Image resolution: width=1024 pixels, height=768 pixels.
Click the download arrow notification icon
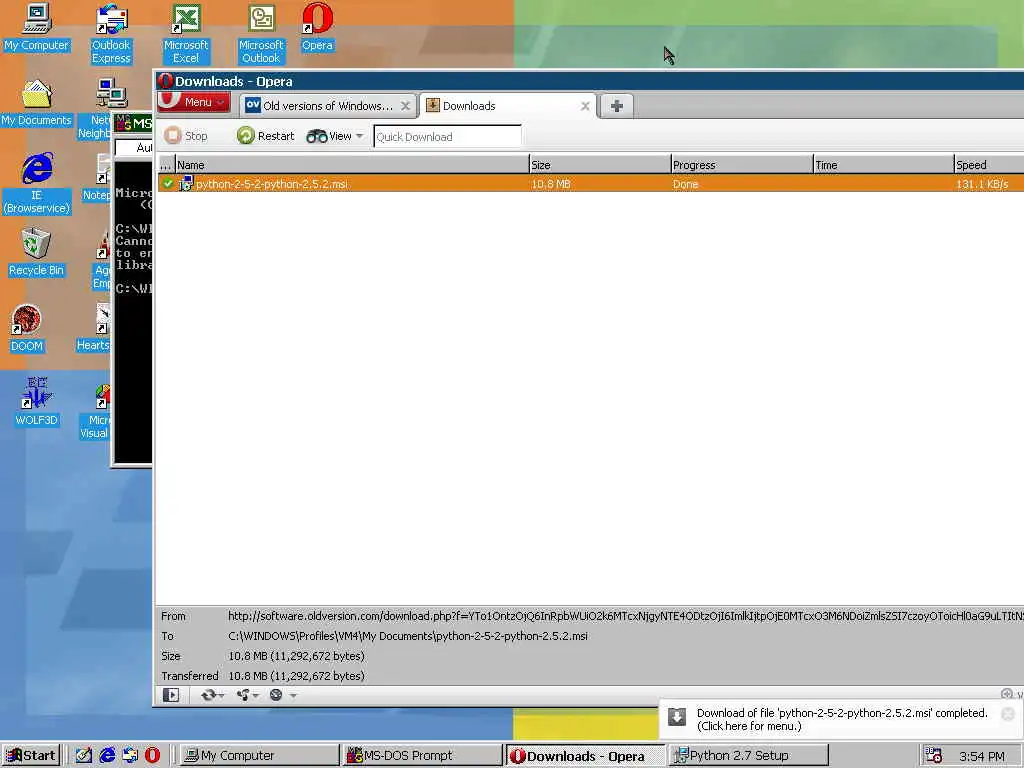click(x=677, y=716)
